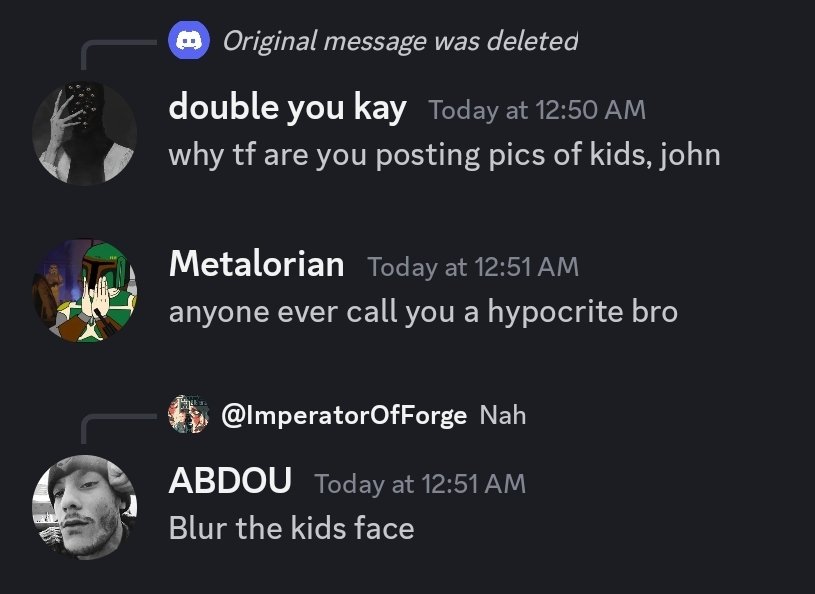This screenshot has width=815, height=594.
Task: Click ABDOU's 12:51 AM timestamp
Action: 420,484
